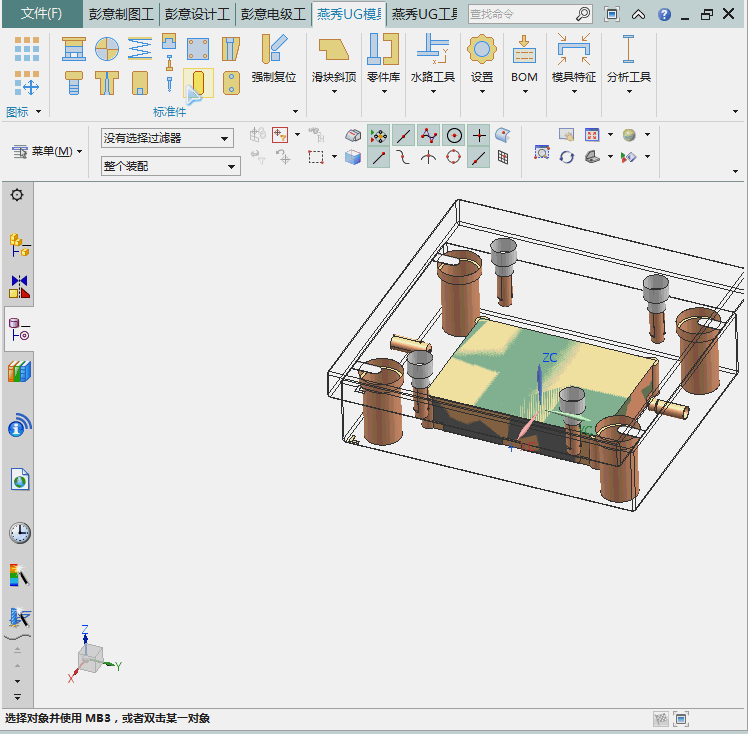The width and height of the screenshot is (748, 734).
Task: Click the 分析工具 analysis tool icon
Action: pyautogui.click(x=628, y=50)
